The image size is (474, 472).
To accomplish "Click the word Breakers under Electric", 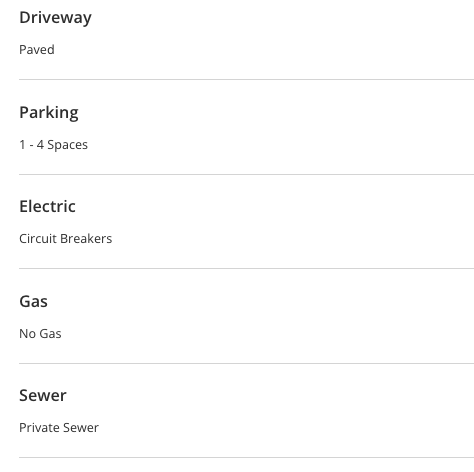I will click(x=86, y=239).
